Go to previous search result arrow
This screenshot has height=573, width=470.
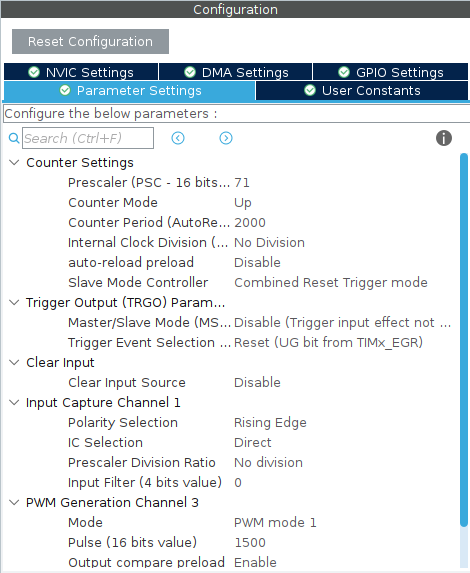click(x=178, y=138)
